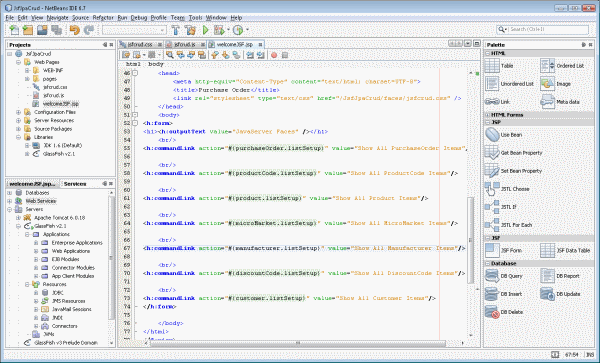Close the welcomeJSF.jsp editor tab
Viewport: 600px width, 363px height.
(260, 44)
